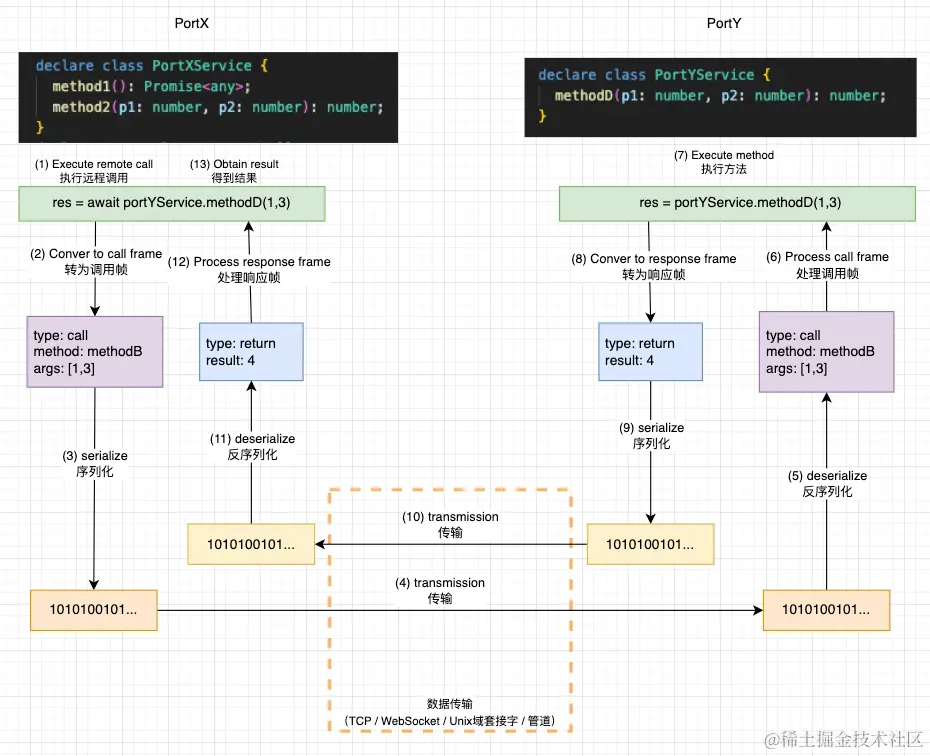This screenshot has height=756, width=930.
Task: Click the '(10) transmission 传输' arrow label
Action: pos(450,524)
